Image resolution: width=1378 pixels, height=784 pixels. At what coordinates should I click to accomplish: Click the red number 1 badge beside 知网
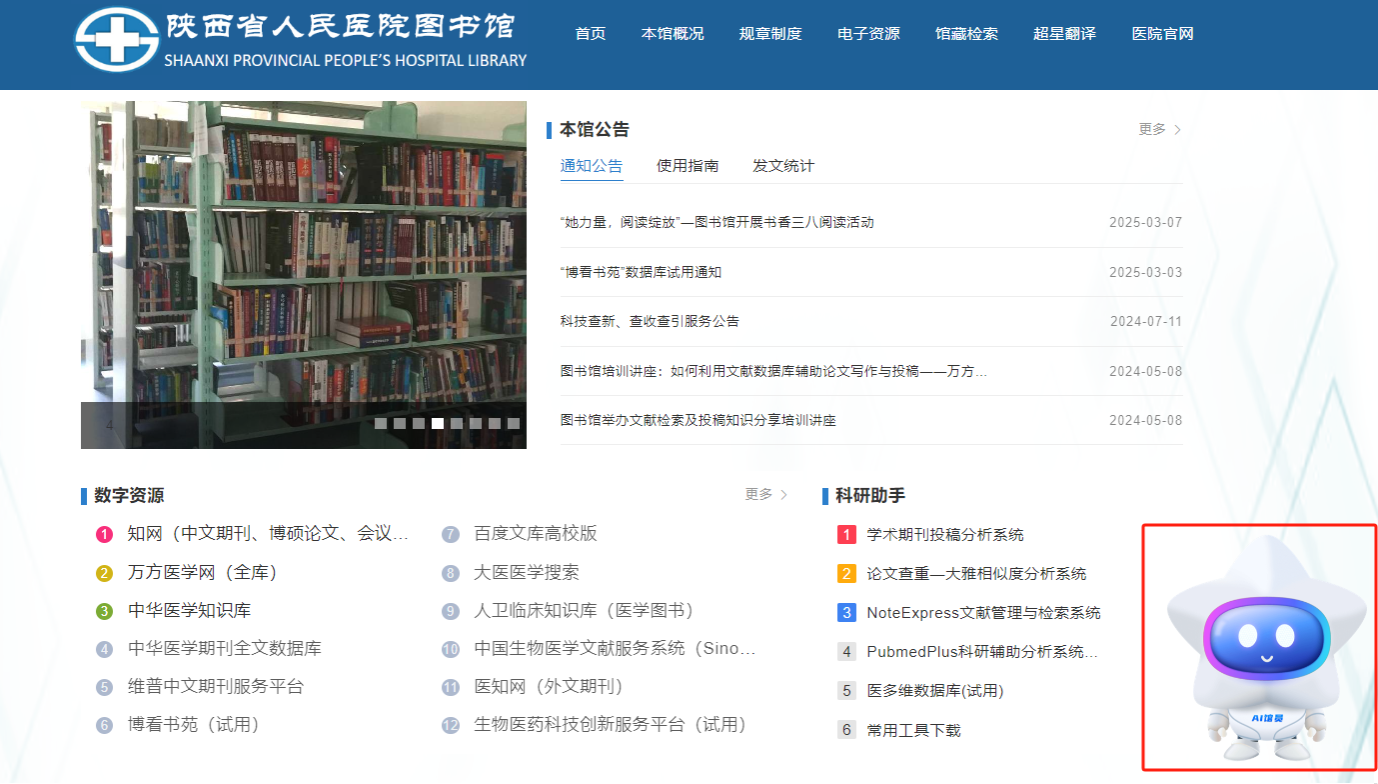pyautogui.click(x=105, y=535)
